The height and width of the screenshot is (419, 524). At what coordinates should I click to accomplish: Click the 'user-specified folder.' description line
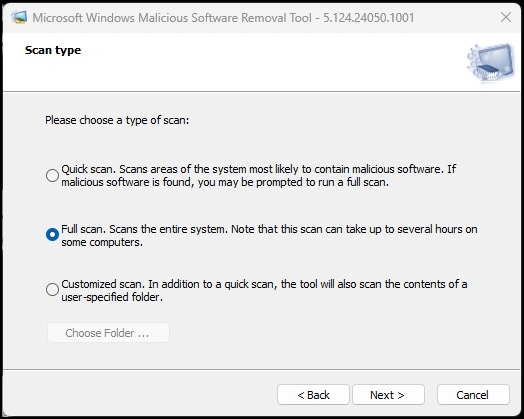click(112, 297)
